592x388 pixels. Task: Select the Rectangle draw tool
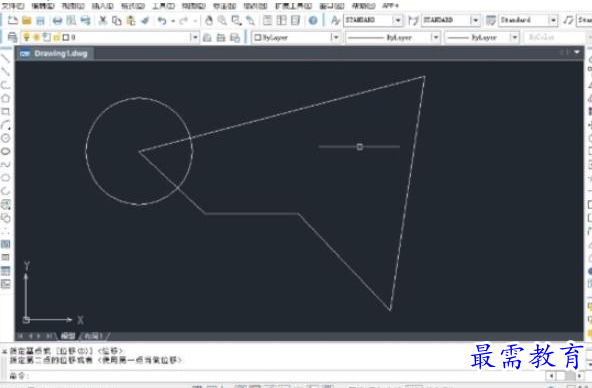pyautogui.click(x=5, y=112)
